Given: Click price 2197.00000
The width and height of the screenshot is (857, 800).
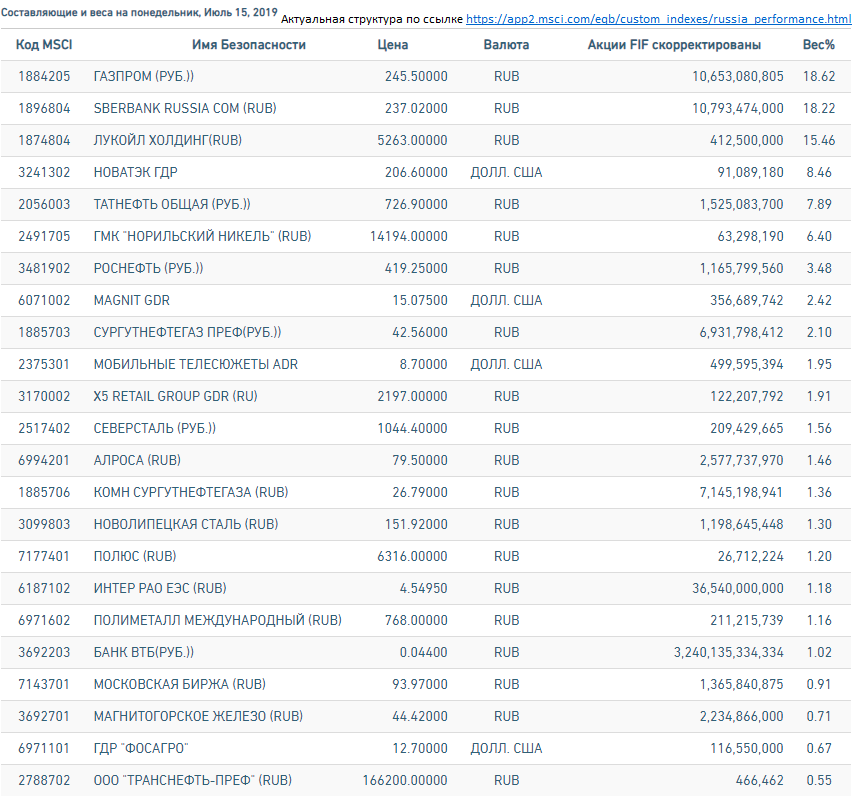Looking at the screenshot, I should pos(412,396).
